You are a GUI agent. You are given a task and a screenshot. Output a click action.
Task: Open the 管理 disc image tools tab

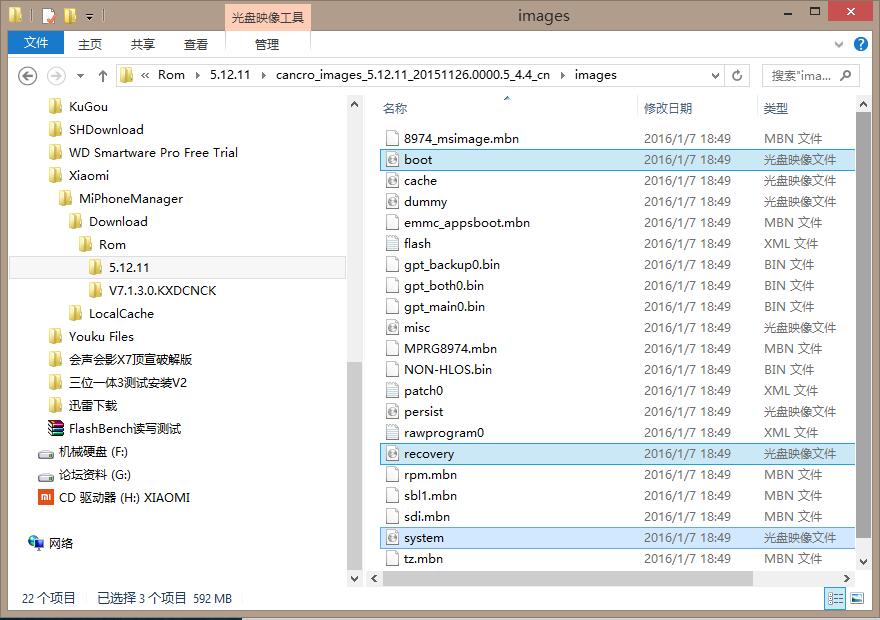click(x=268, y=44)
